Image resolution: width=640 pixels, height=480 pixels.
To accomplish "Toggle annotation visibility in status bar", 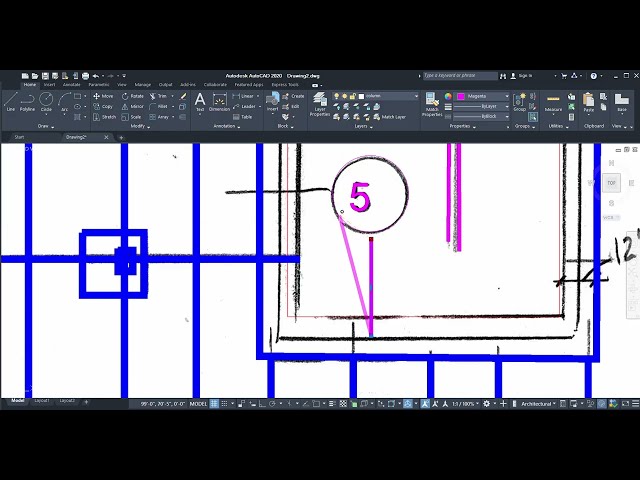I will (425, 404).
